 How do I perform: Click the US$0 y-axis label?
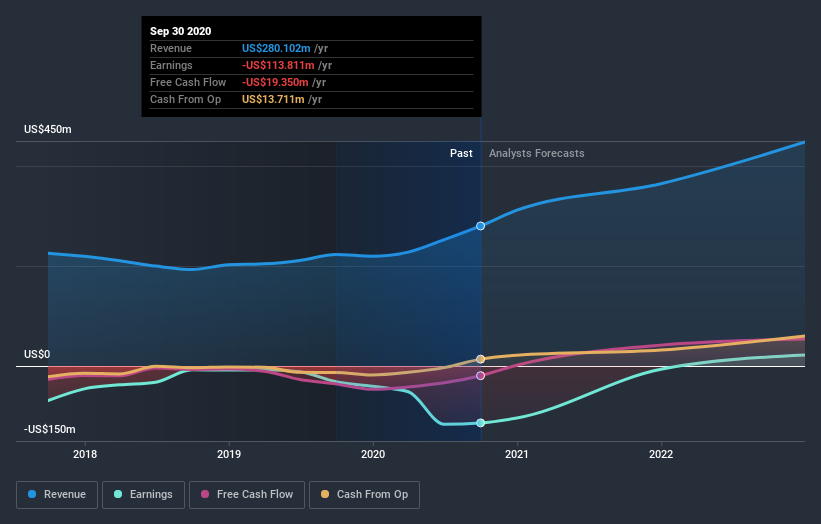(37, 354)
